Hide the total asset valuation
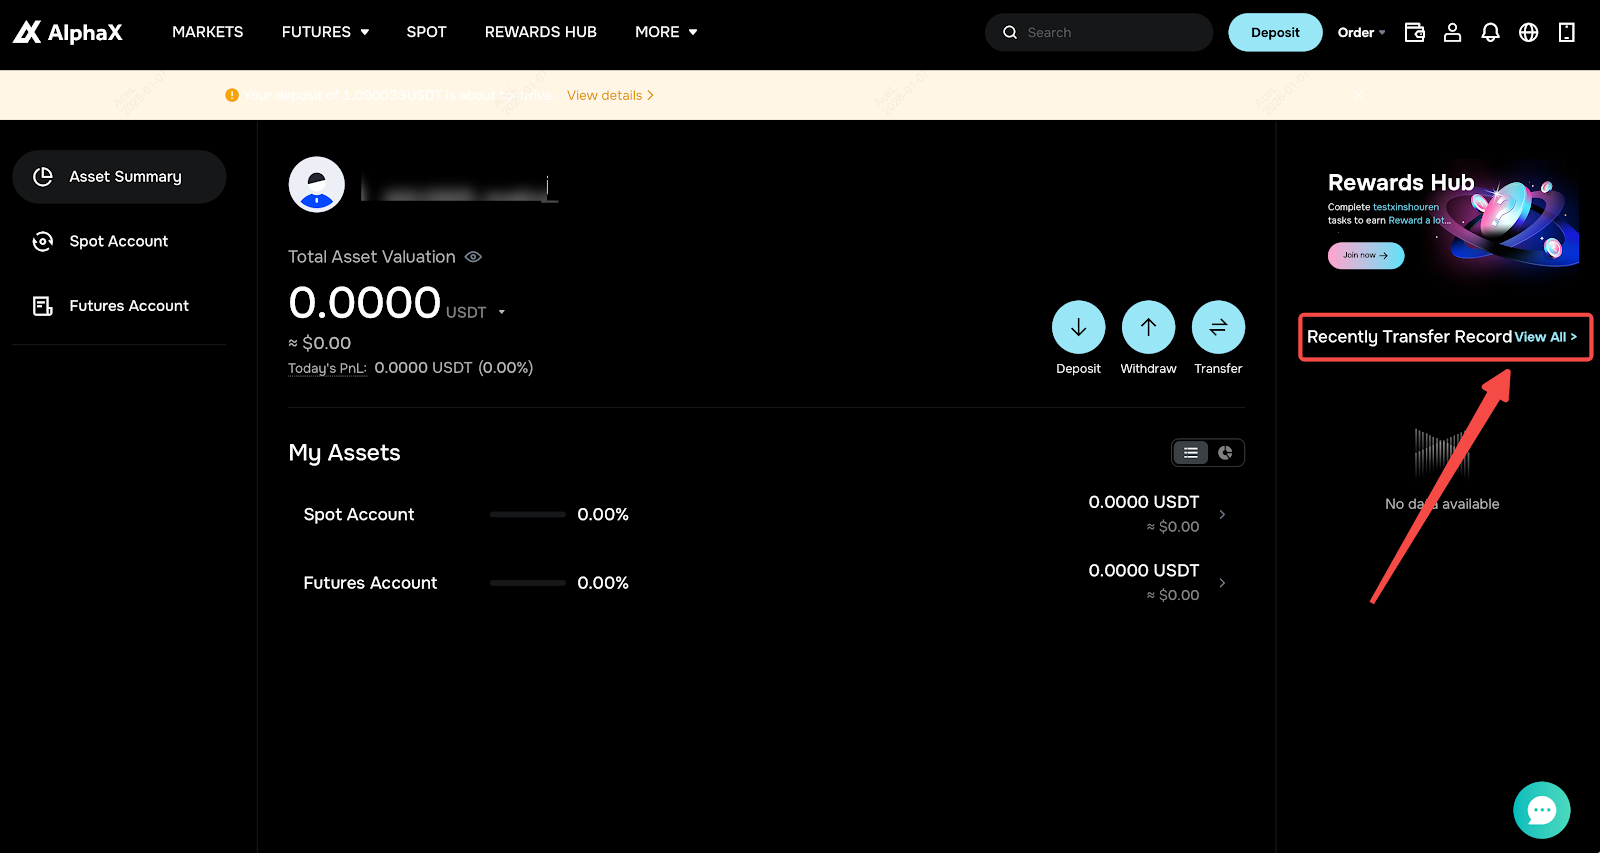1600x853 pixels. 474,257
